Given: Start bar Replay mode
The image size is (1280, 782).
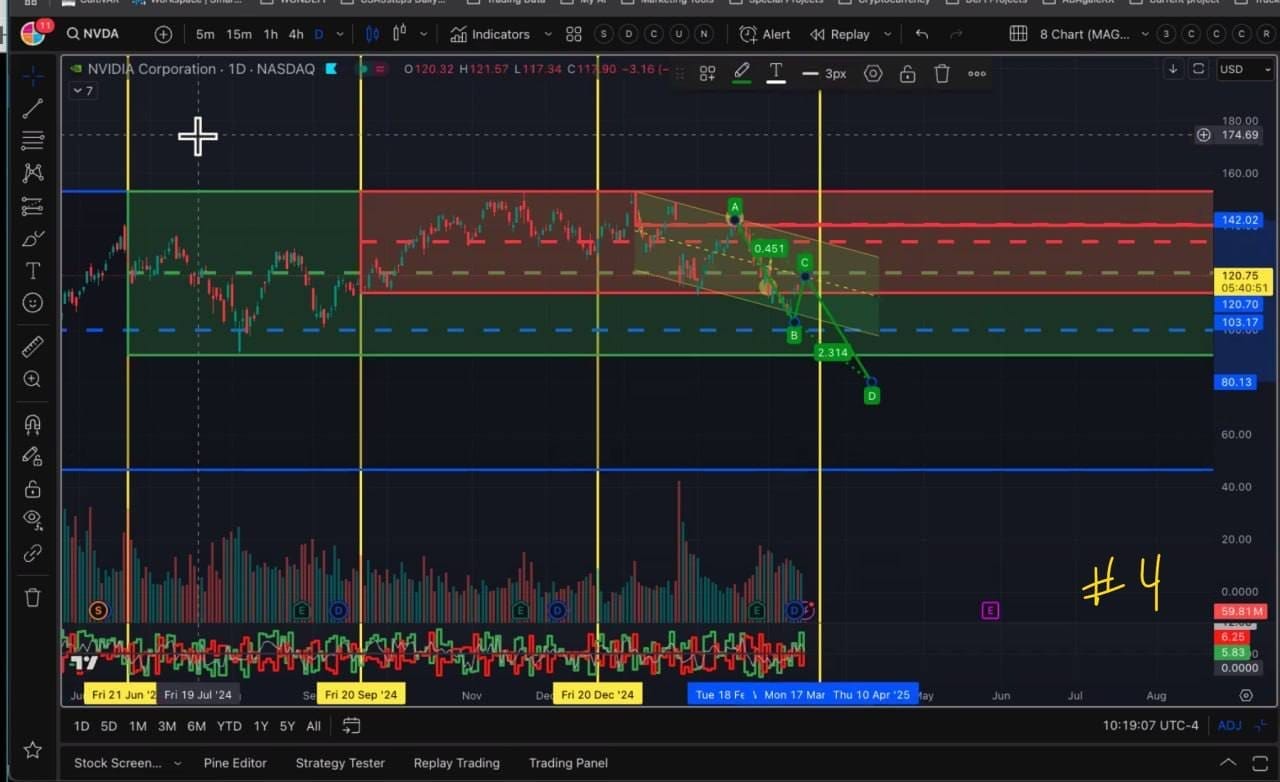Looking at the screenshot, I should (x=840, y=34).
